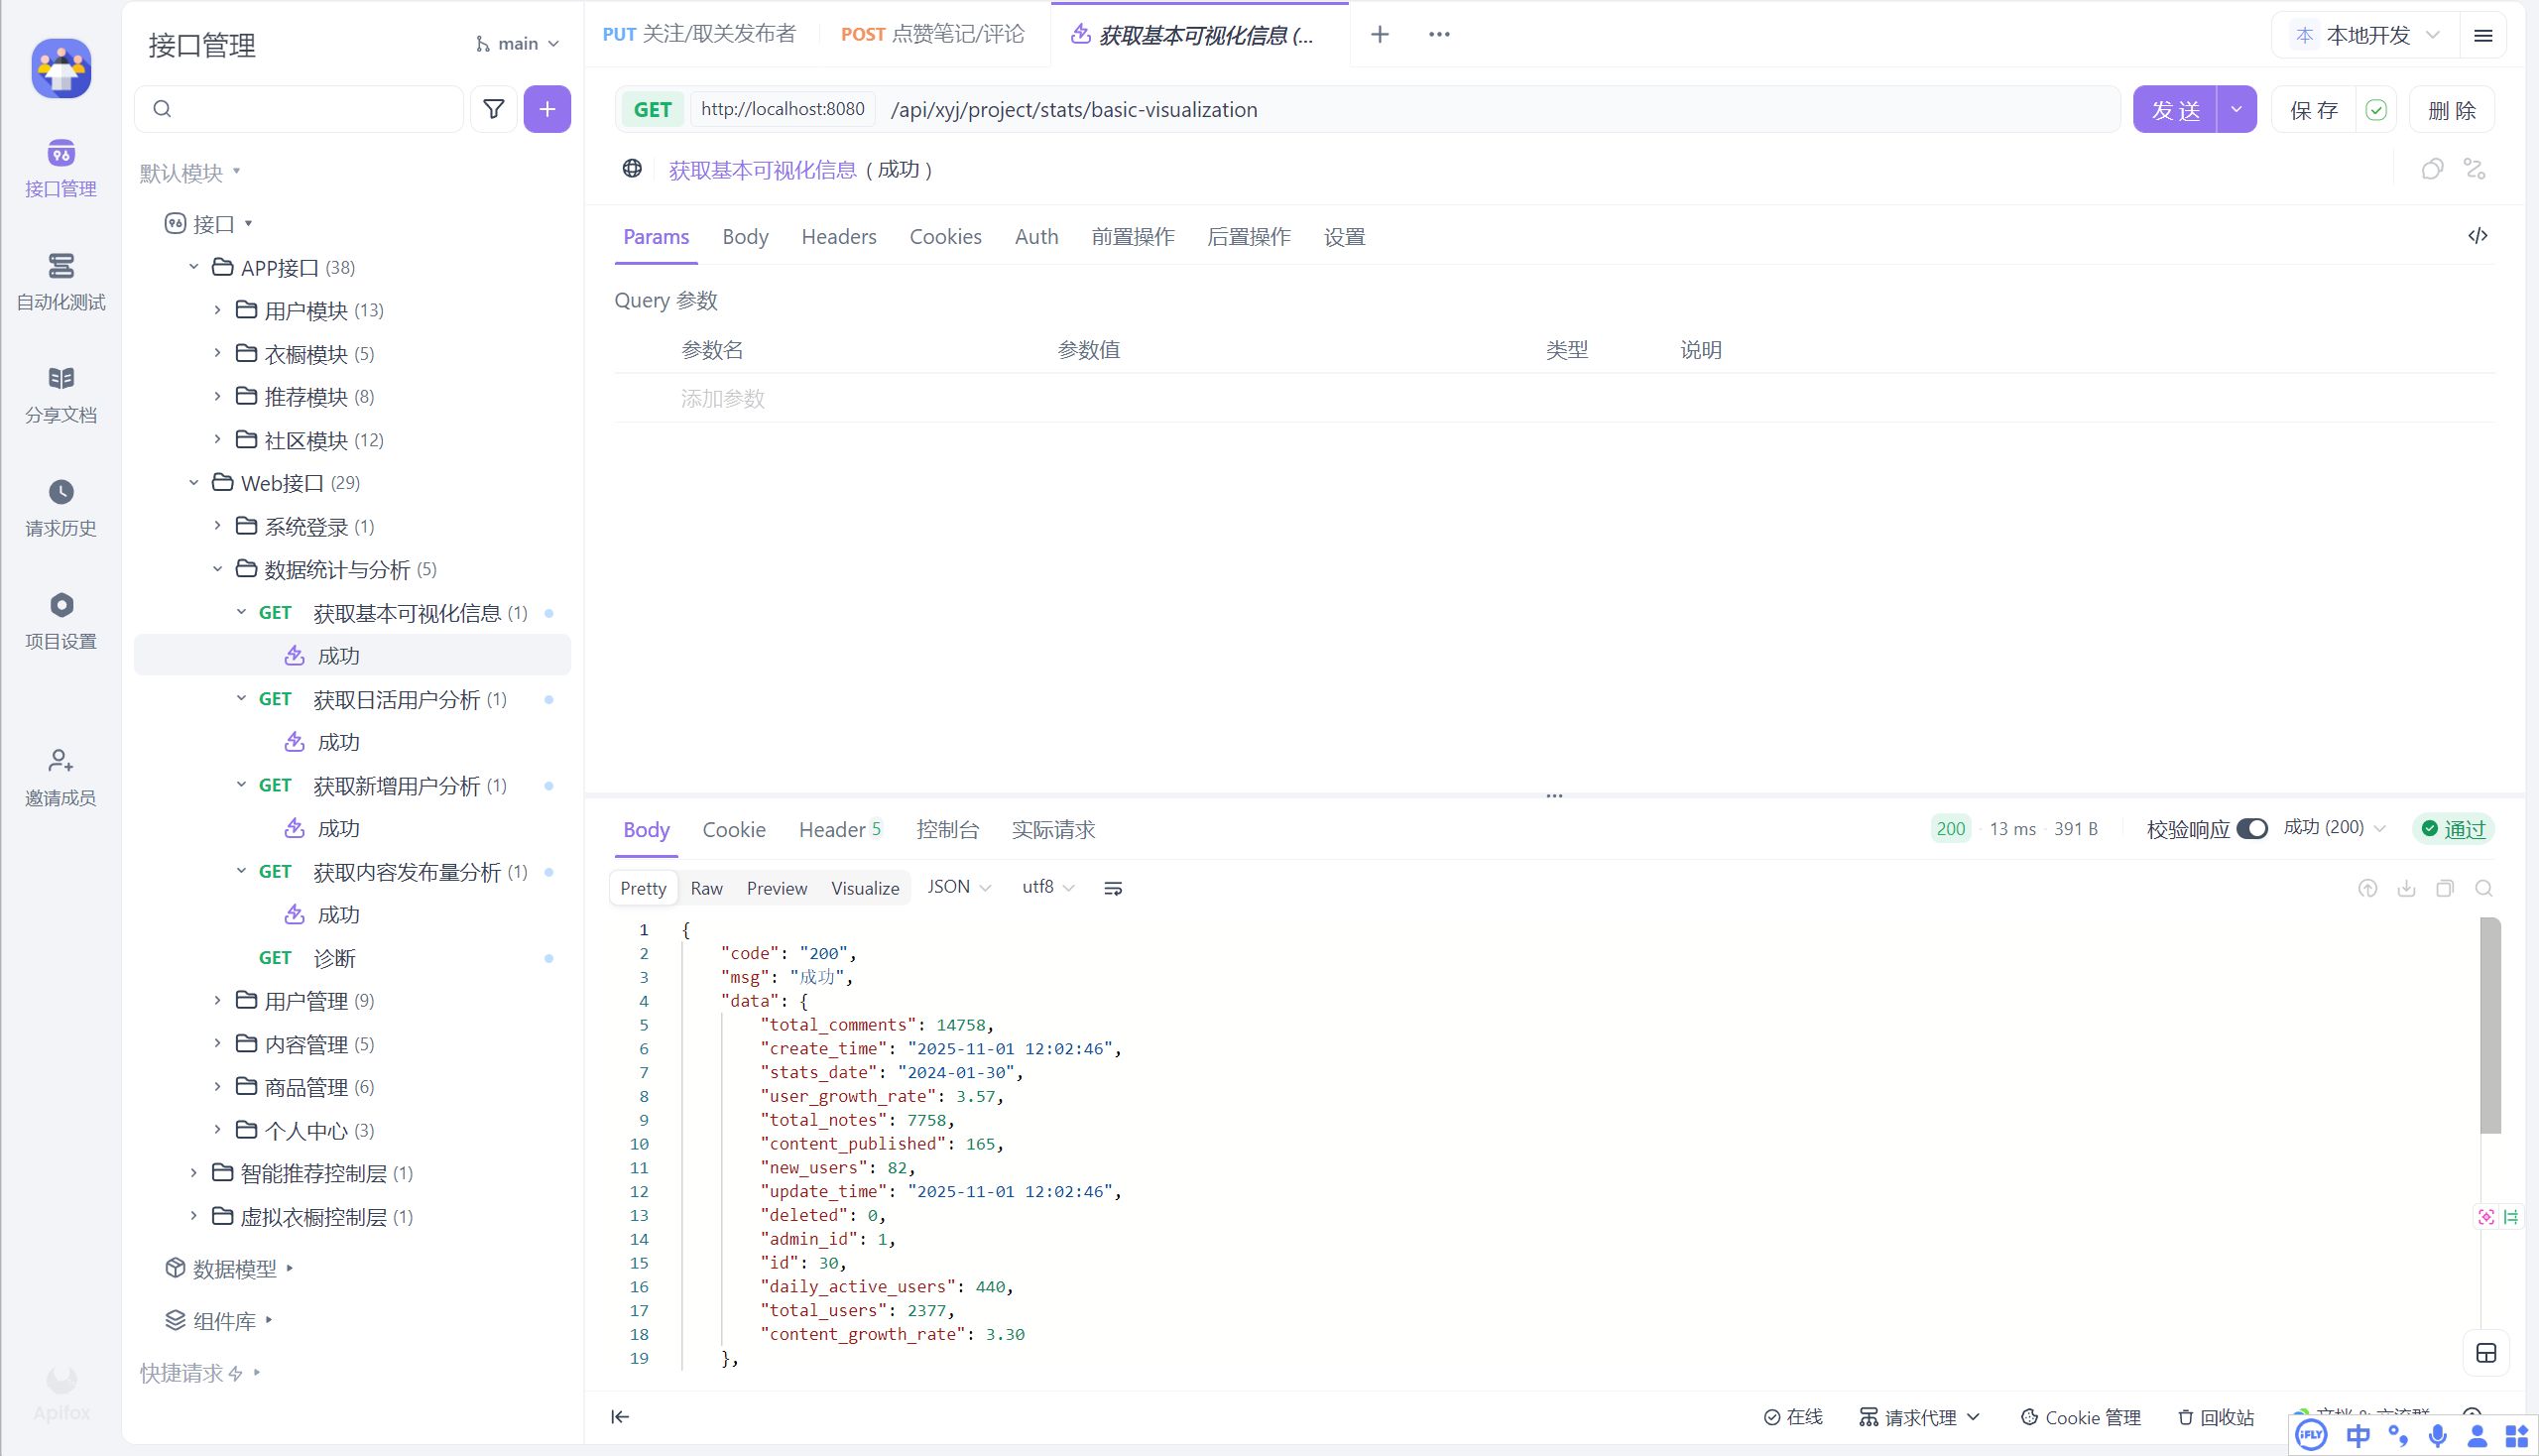Click the 保存 button
Image resolution: width=2539 pixels, height=1456 pixels.
2314,110
